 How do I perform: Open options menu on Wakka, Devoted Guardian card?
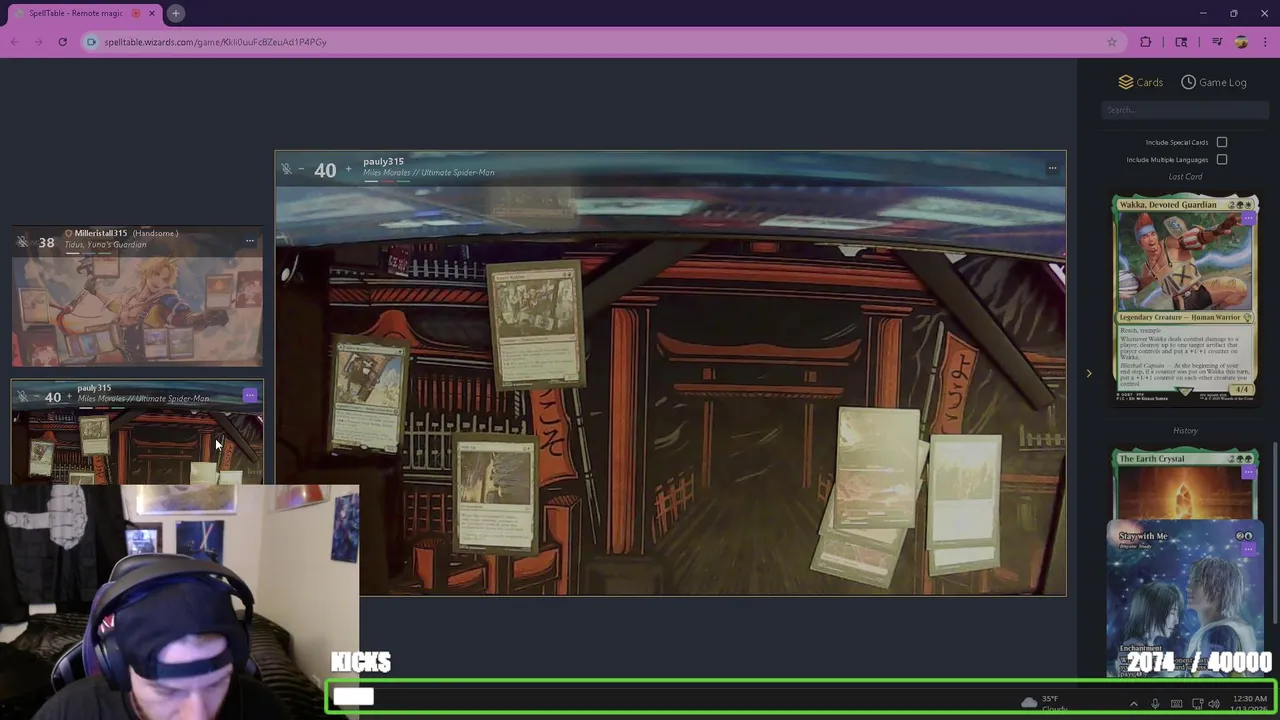[x=1248, y=218]
